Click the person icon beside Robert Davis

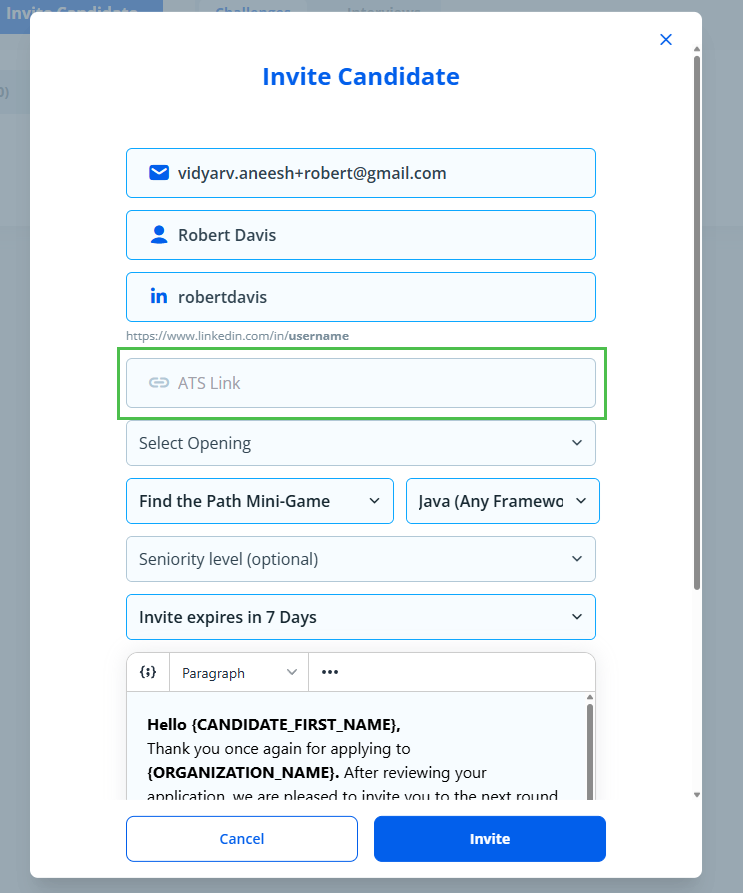point(158,235)
